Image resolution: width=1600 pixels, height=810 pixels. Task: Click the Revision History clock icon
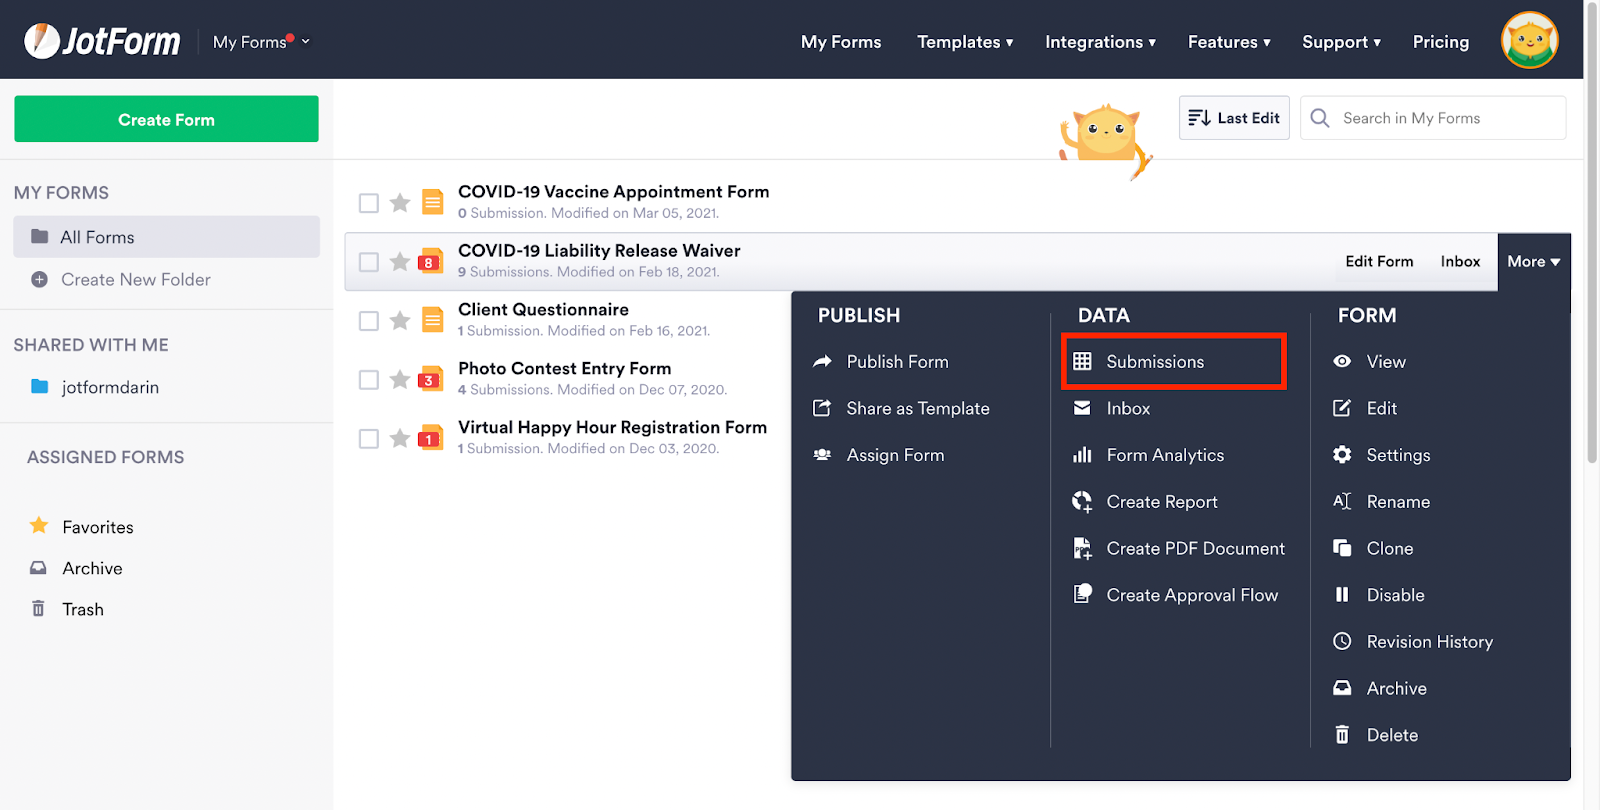click(x=1342, y=641)
